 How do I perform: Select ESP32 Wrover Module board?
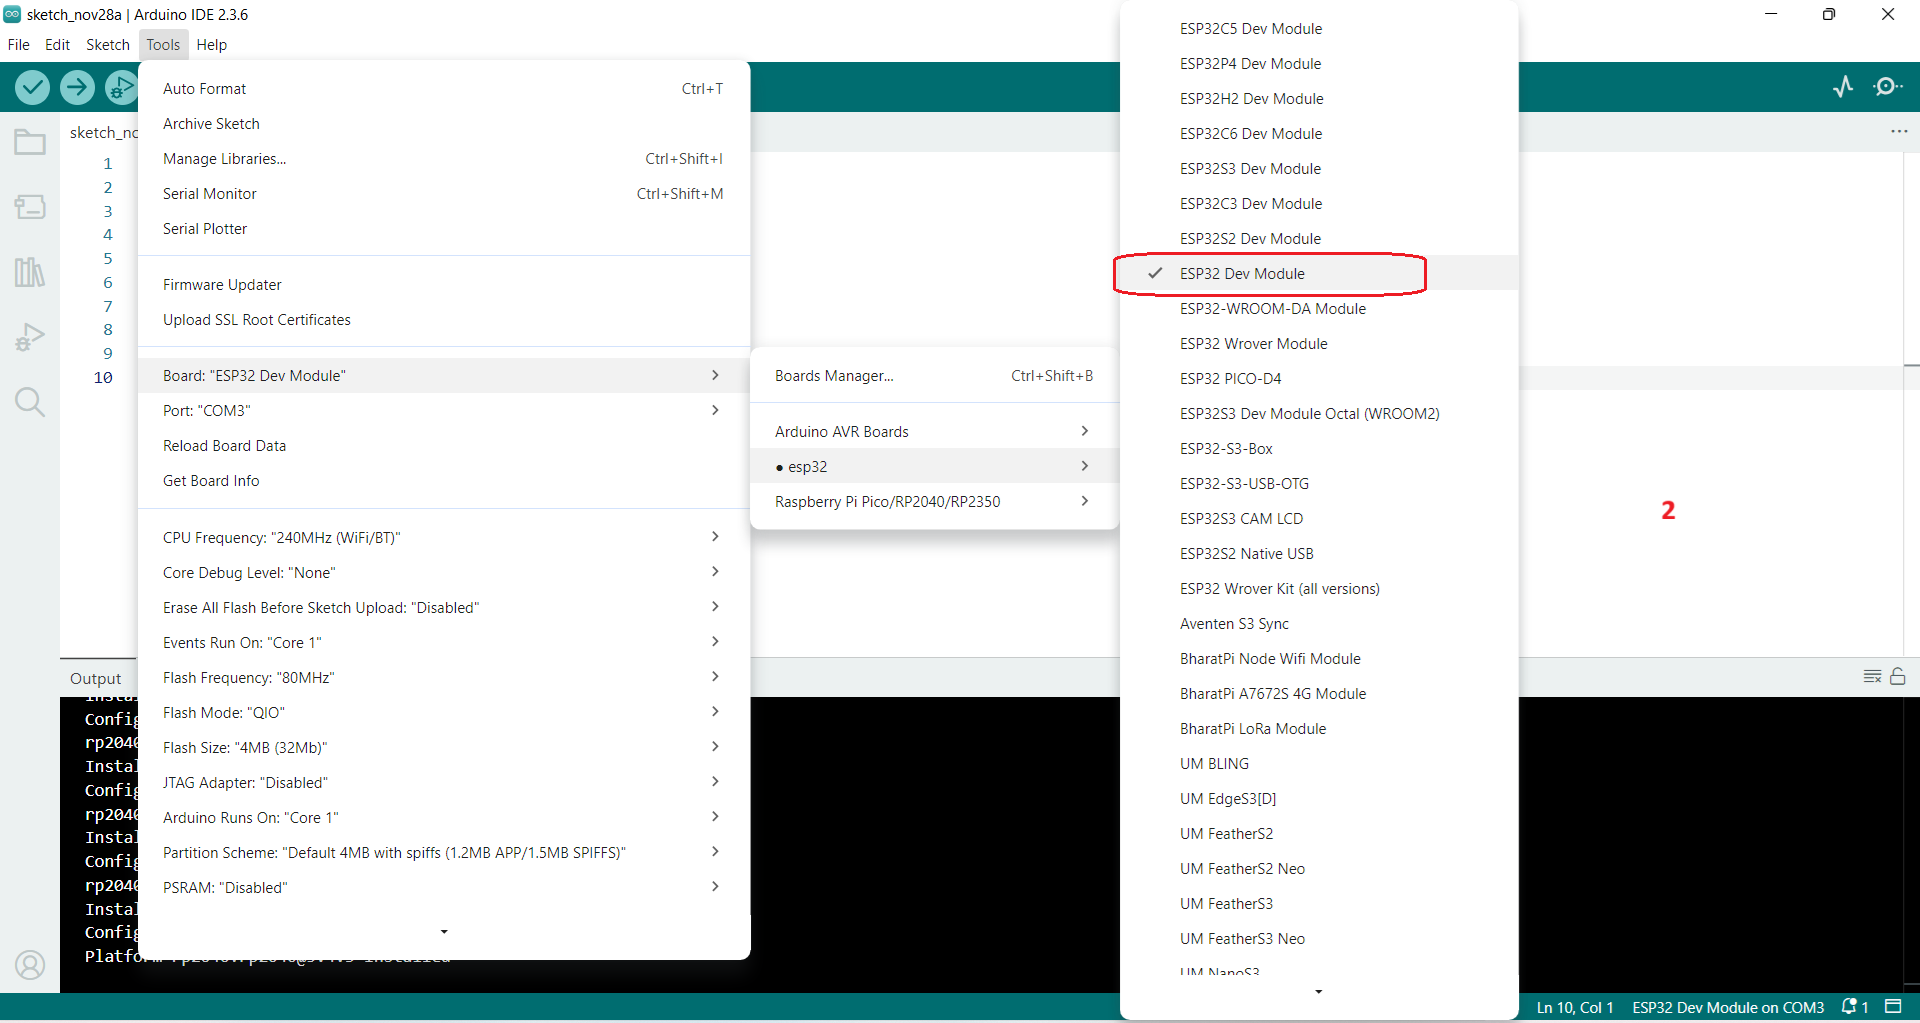pyautogui.click(x=1319, y=343)
